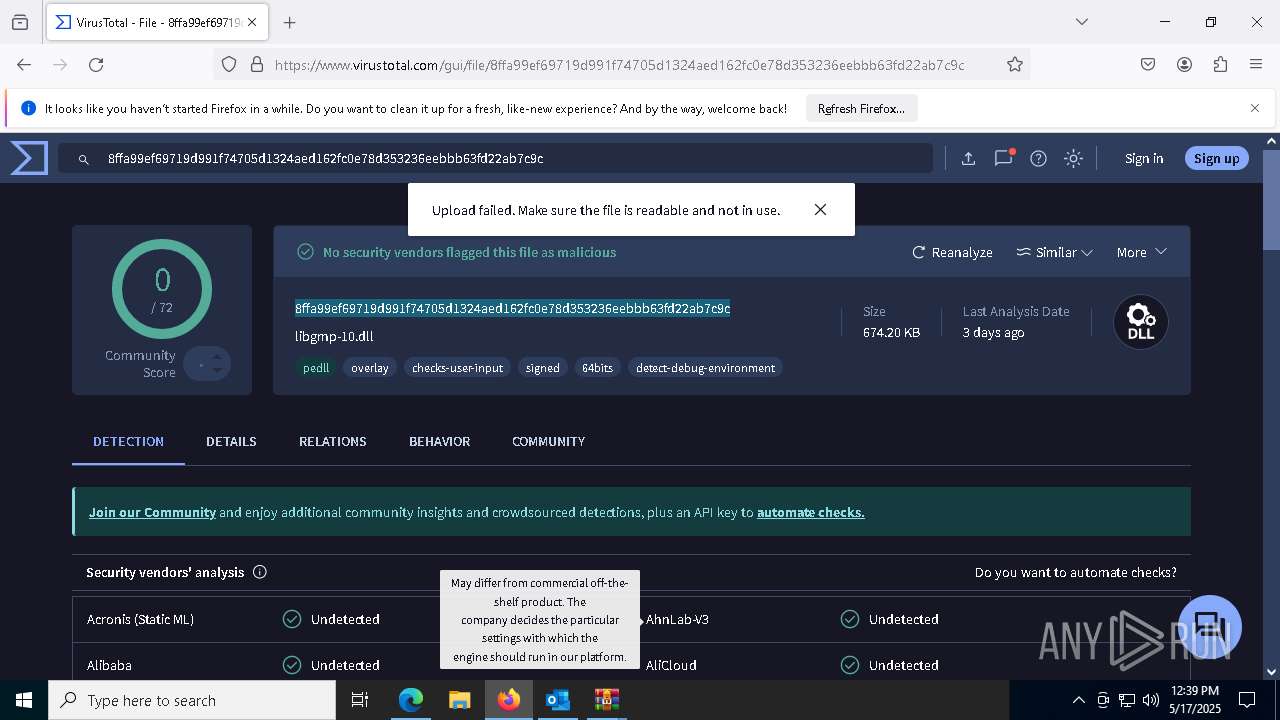1280x720 pixels.
Task: Open Microsoft Edge from the taskbar
Action: coord(411,700)
